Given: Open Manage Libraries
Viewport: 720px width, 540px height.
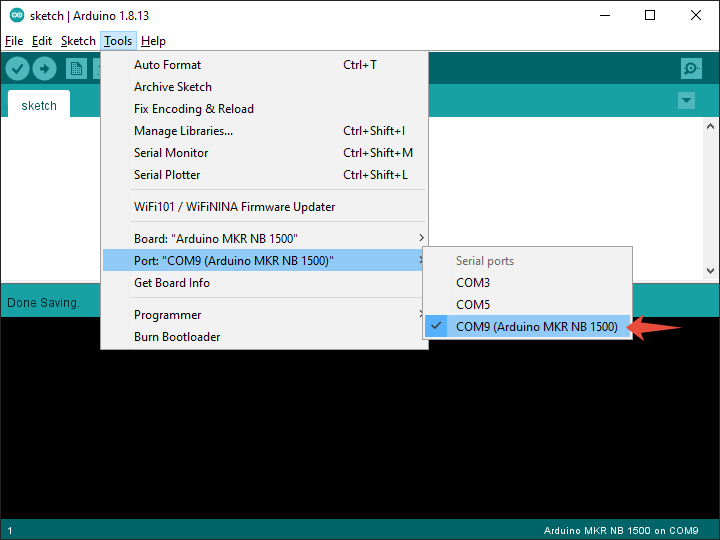Looking at the screenshot, I should click(x=183, y=131).
